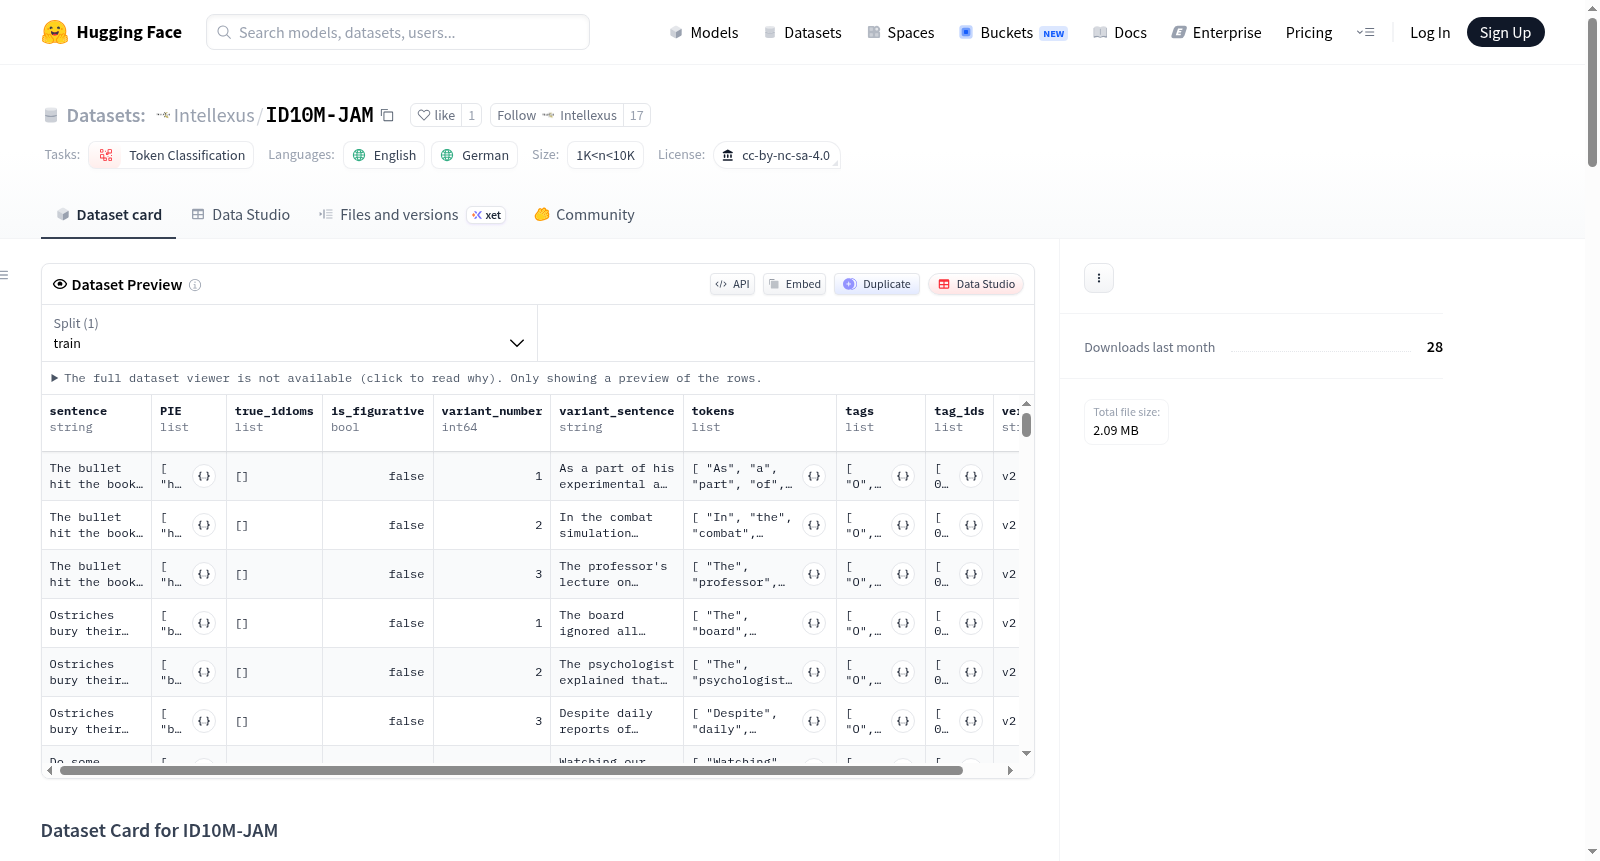
Task: Switch to the Data Studio tab
Action: click(241, 215)
